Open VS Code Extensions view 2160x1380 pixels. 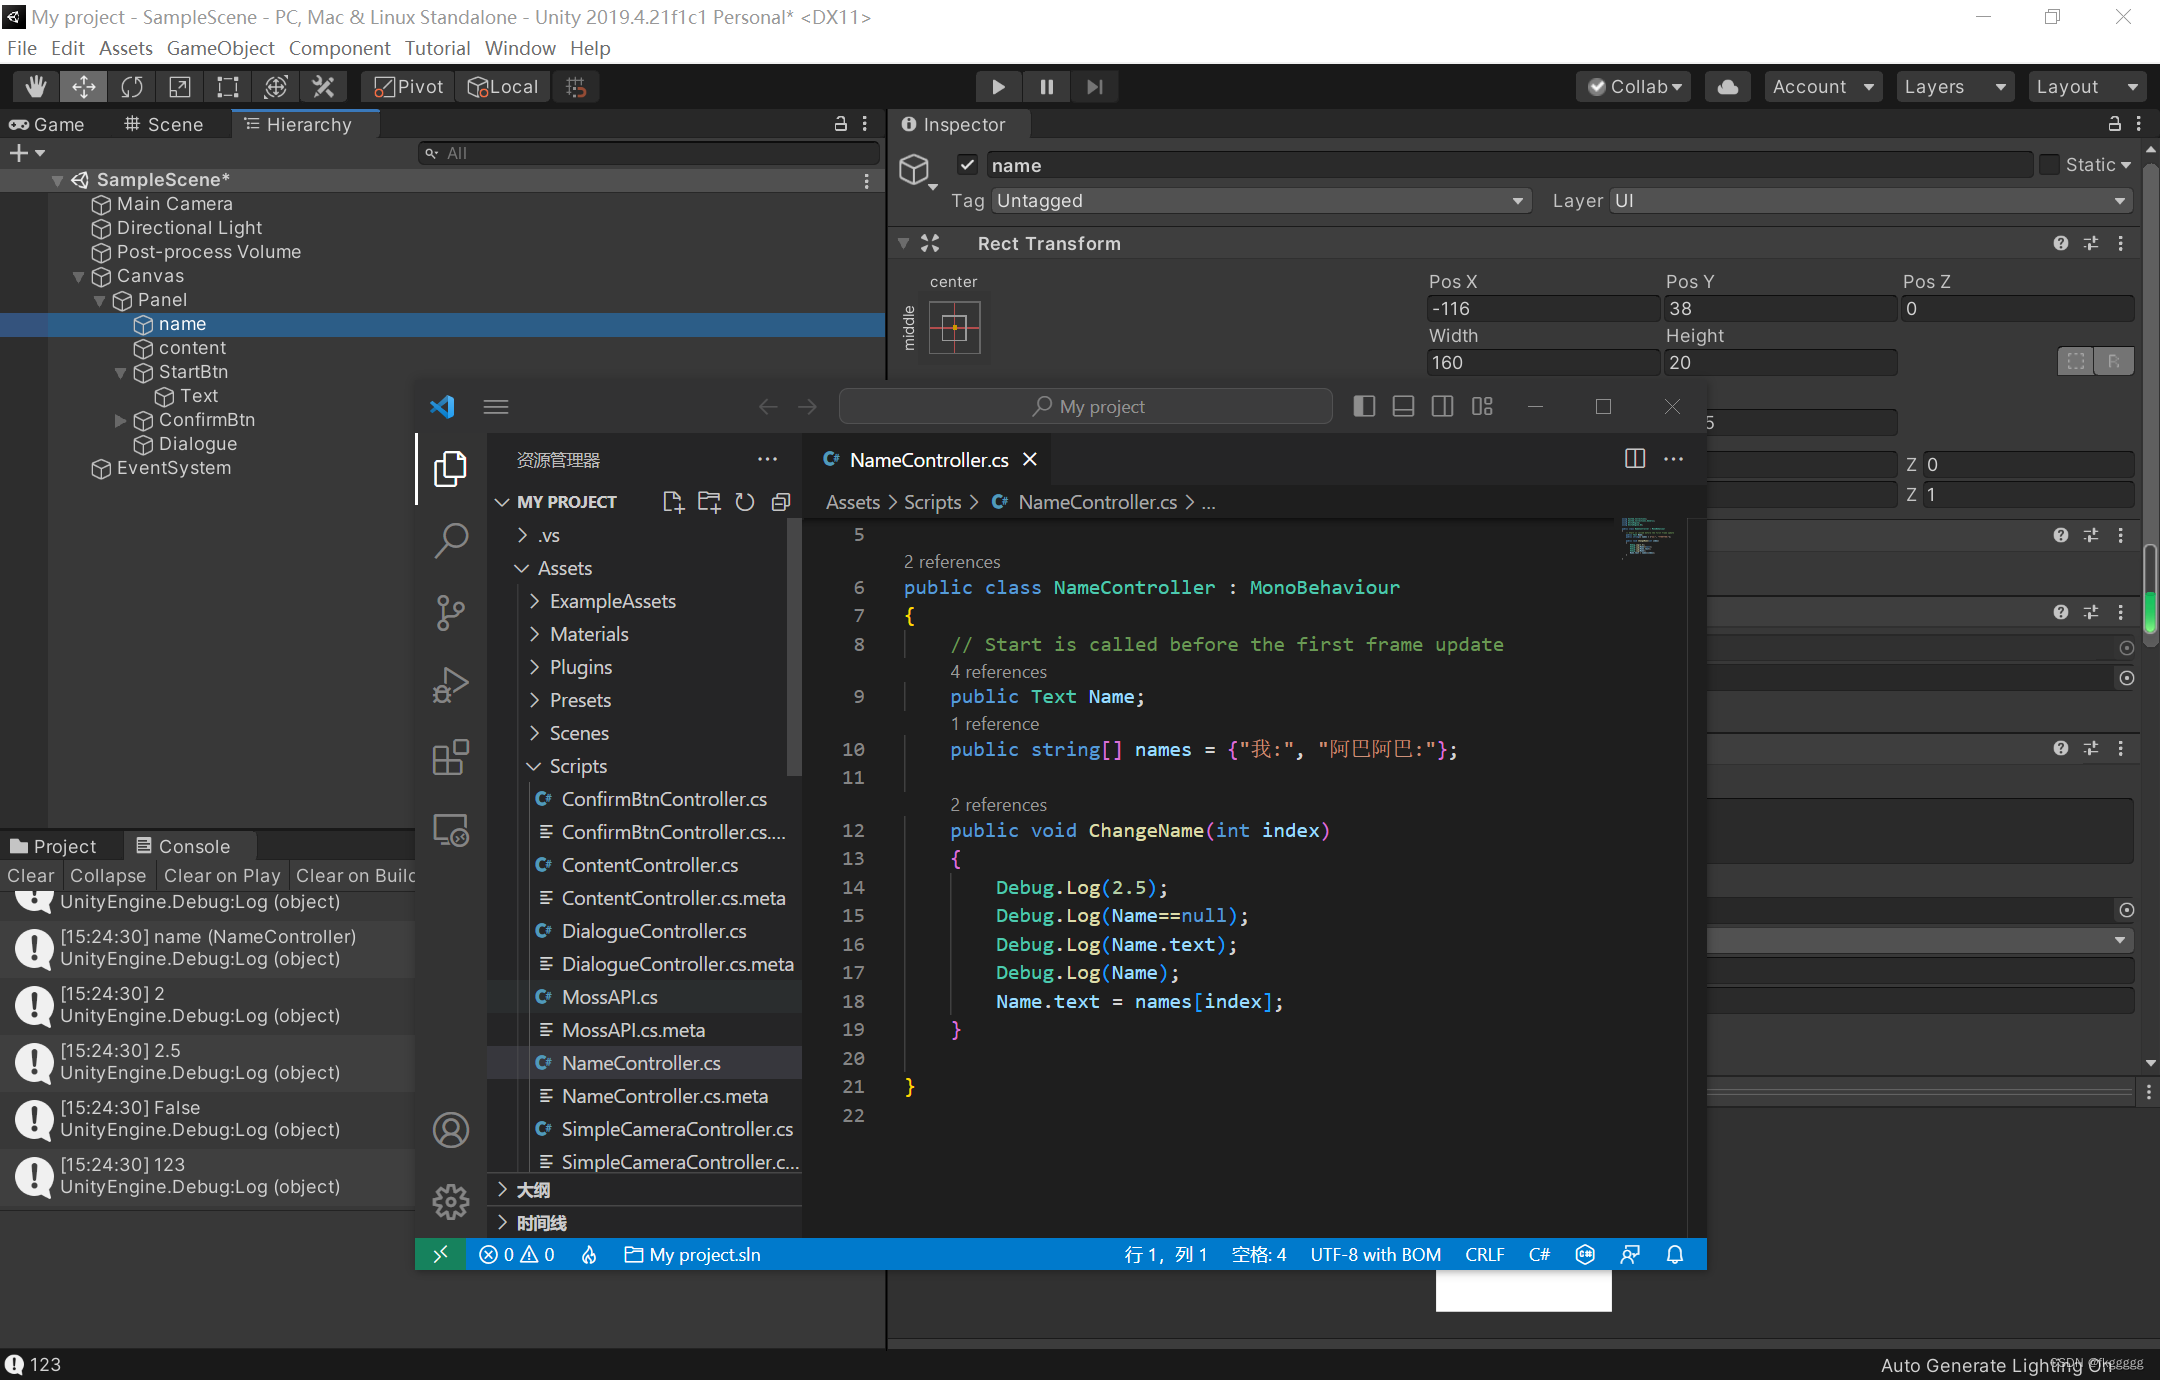pyautogui.click(x=451, y=757)
